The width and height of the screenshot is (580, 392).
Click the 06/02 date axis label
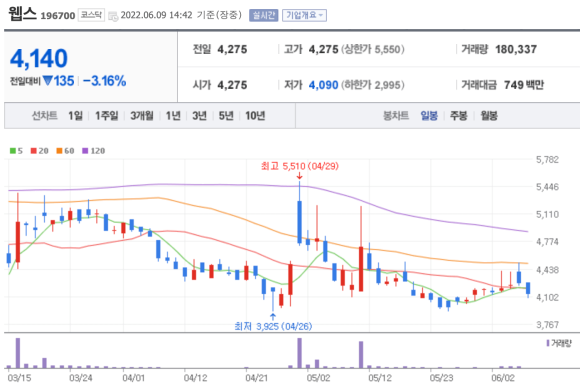(503, 378)
